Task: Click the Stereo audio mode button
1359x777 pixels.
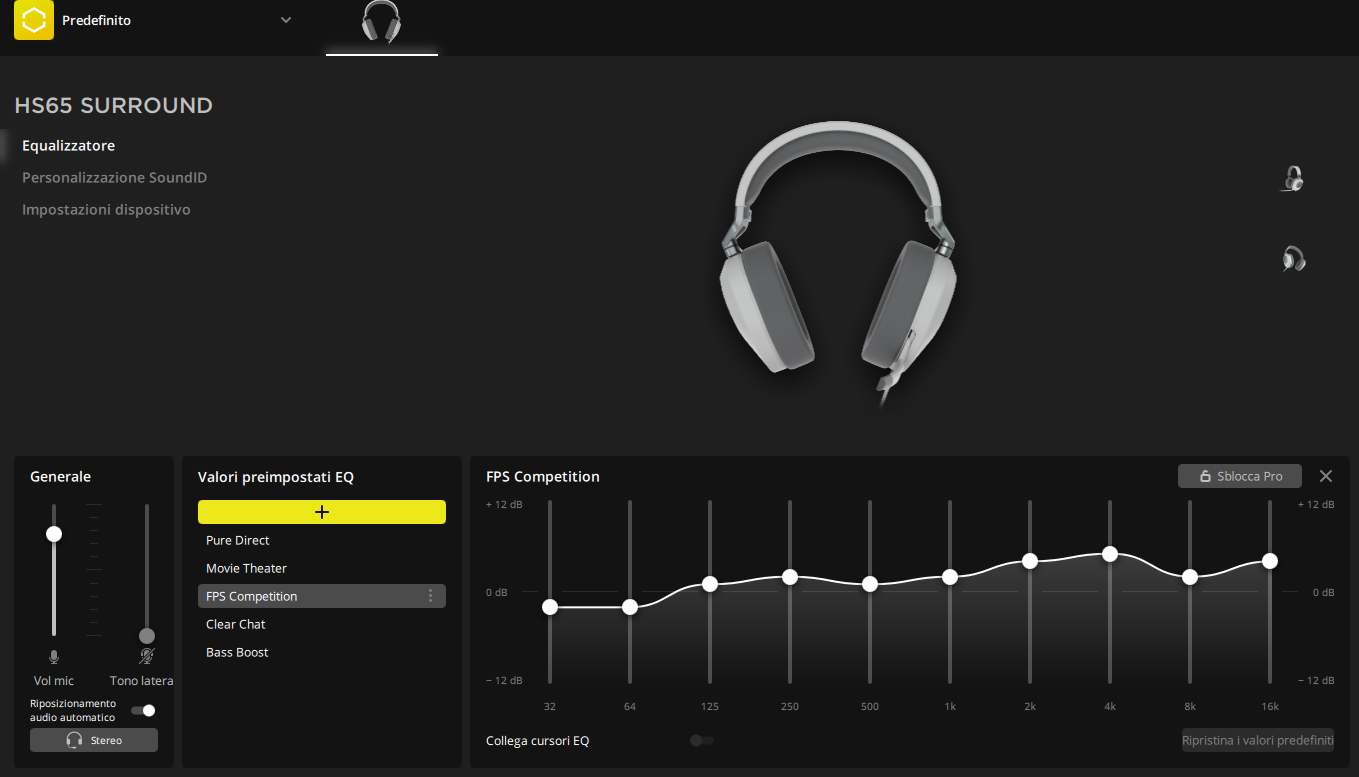Action: point(94,740)
